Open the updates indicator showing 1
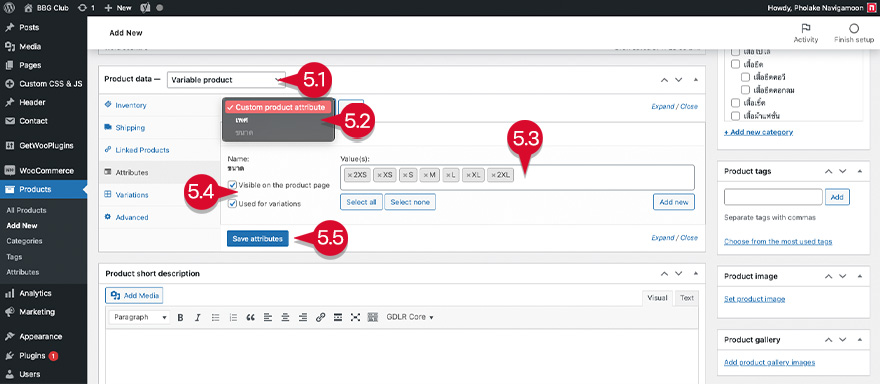880x384 pixels. [x=87, y=8]
